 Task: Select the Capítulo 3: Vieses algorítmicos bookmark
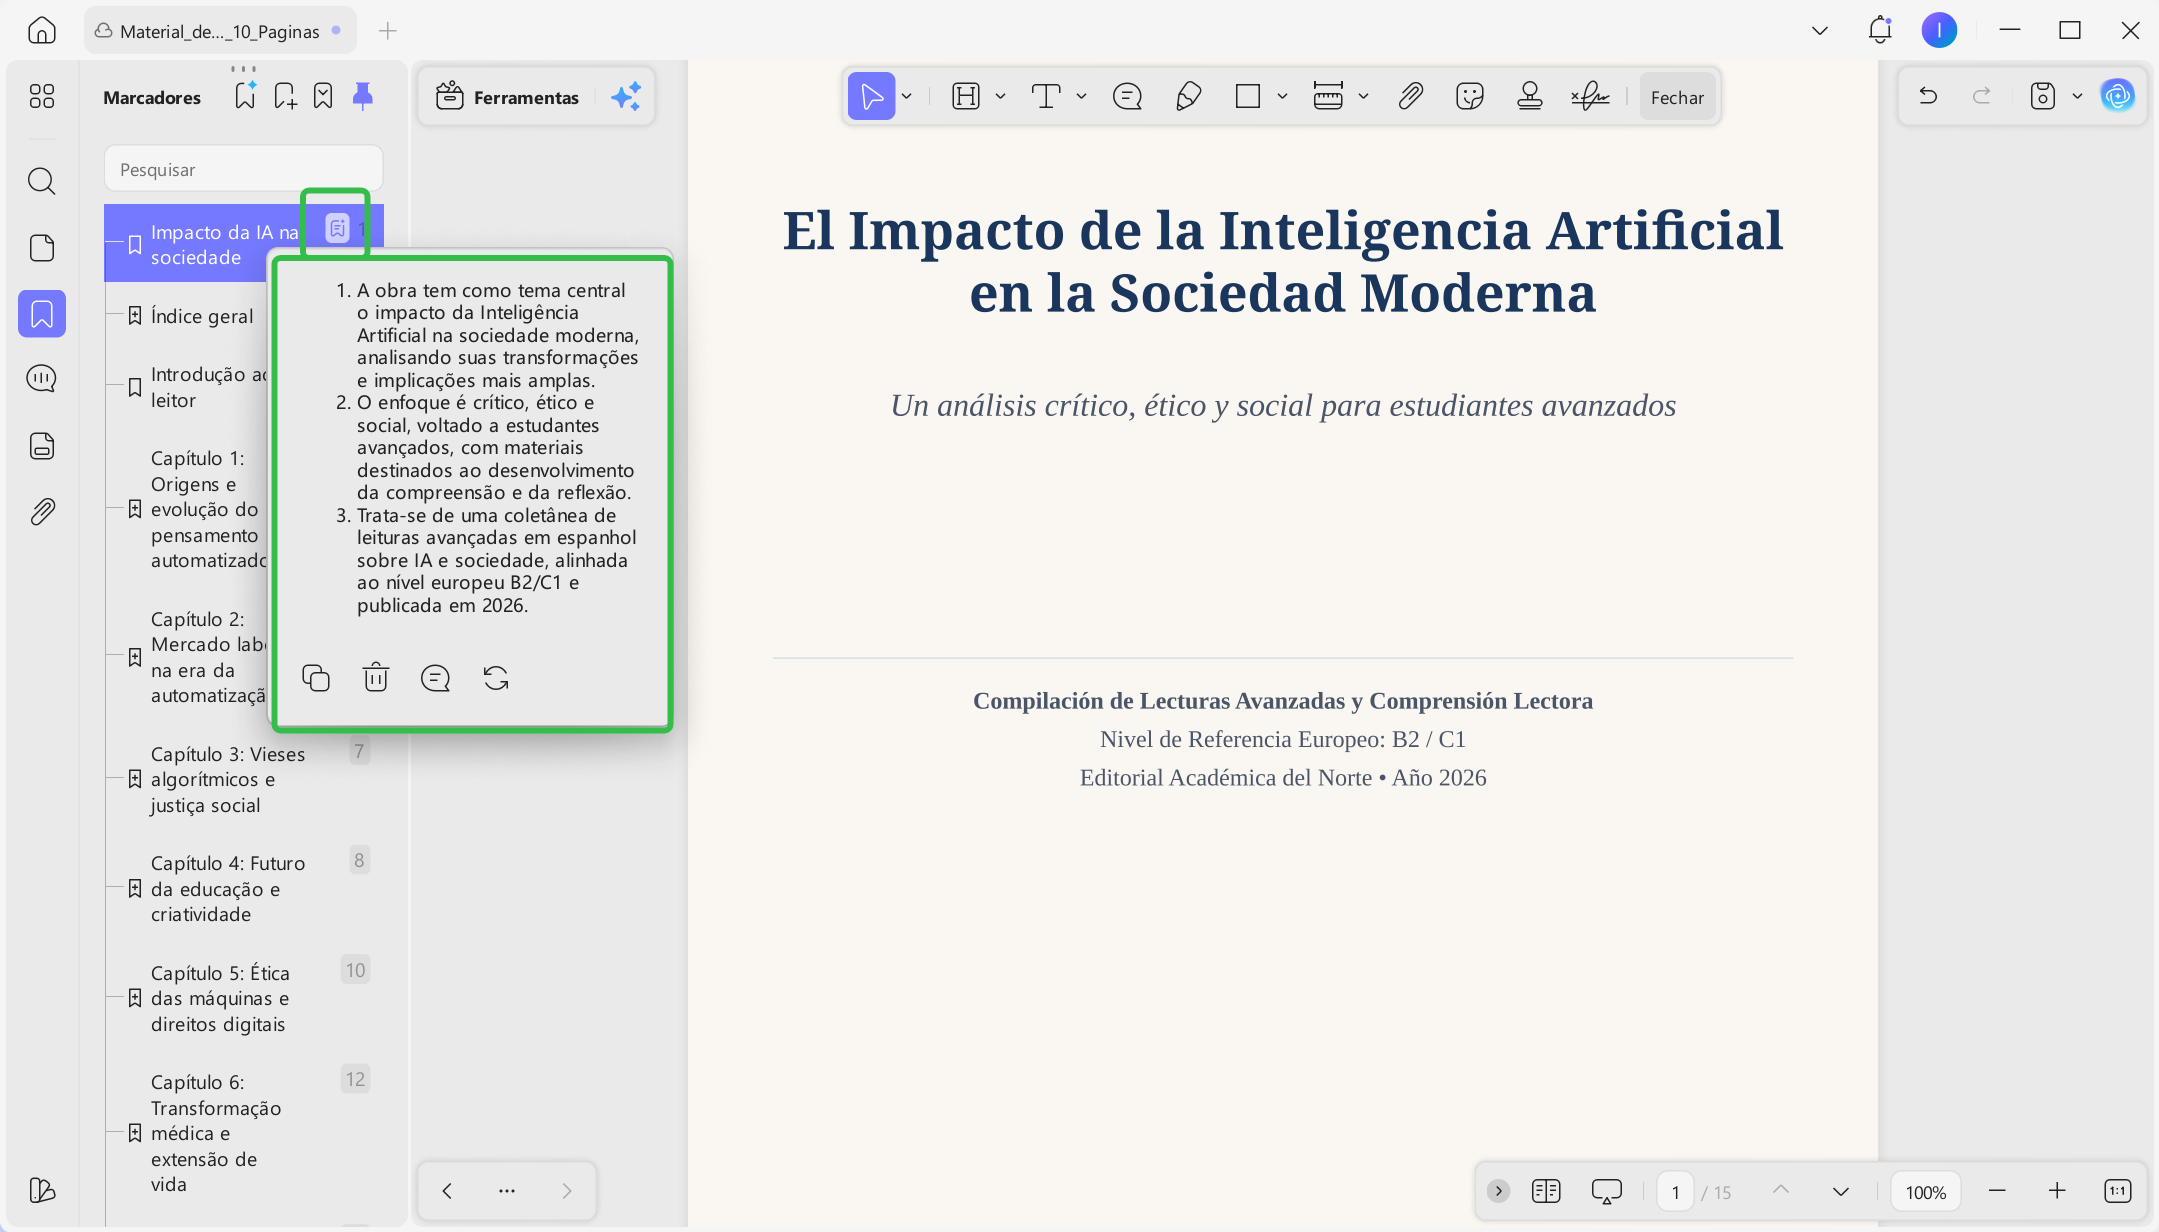pyautogui.click(x=228, y=779)
